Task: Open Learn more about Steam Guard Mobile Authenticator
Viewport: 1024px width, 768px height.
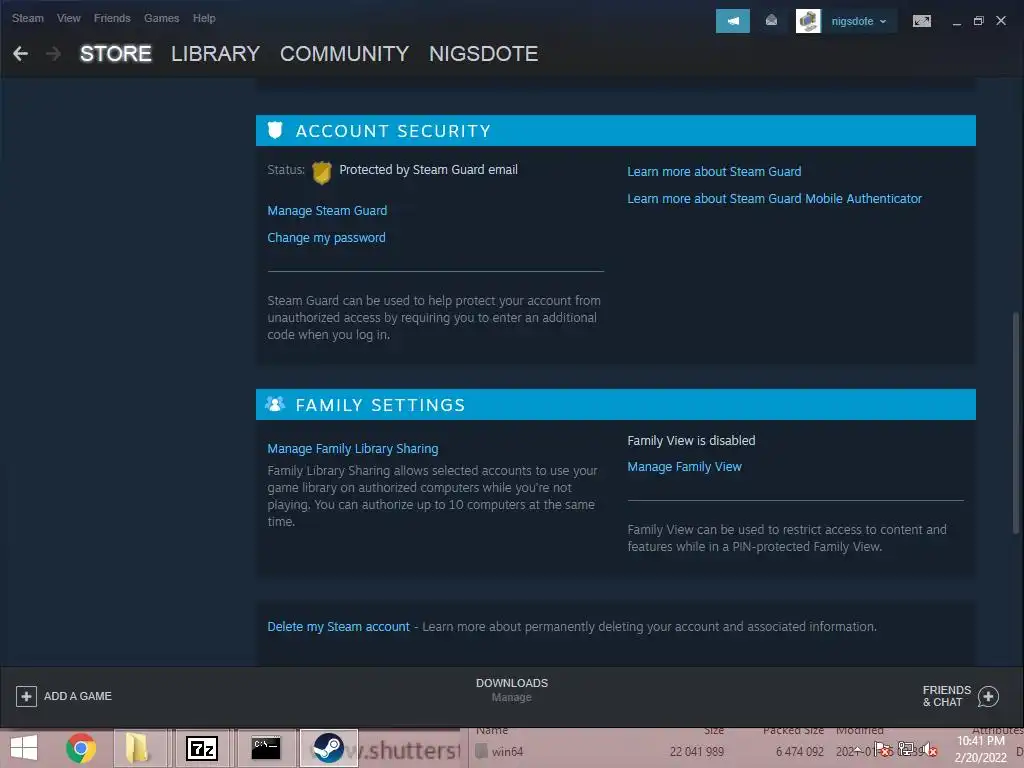Action: pyautogui.click(x=775, y=199)
